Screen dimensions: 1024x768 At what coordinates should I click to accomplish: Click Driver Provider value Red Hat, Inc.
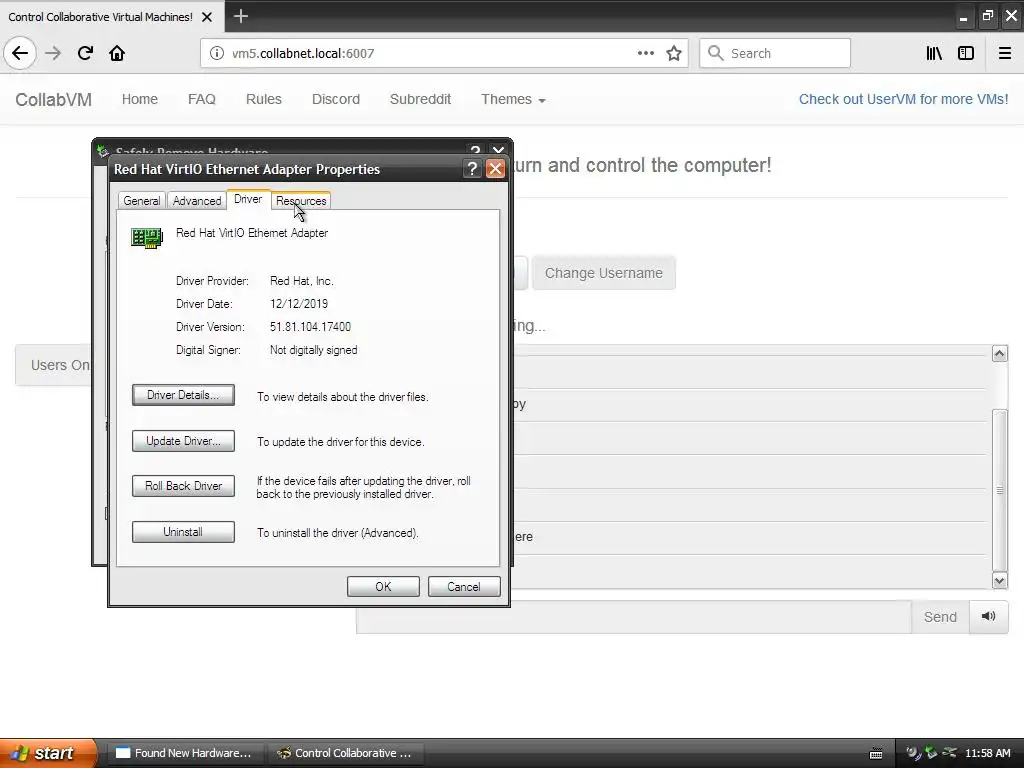pos(302,281)
